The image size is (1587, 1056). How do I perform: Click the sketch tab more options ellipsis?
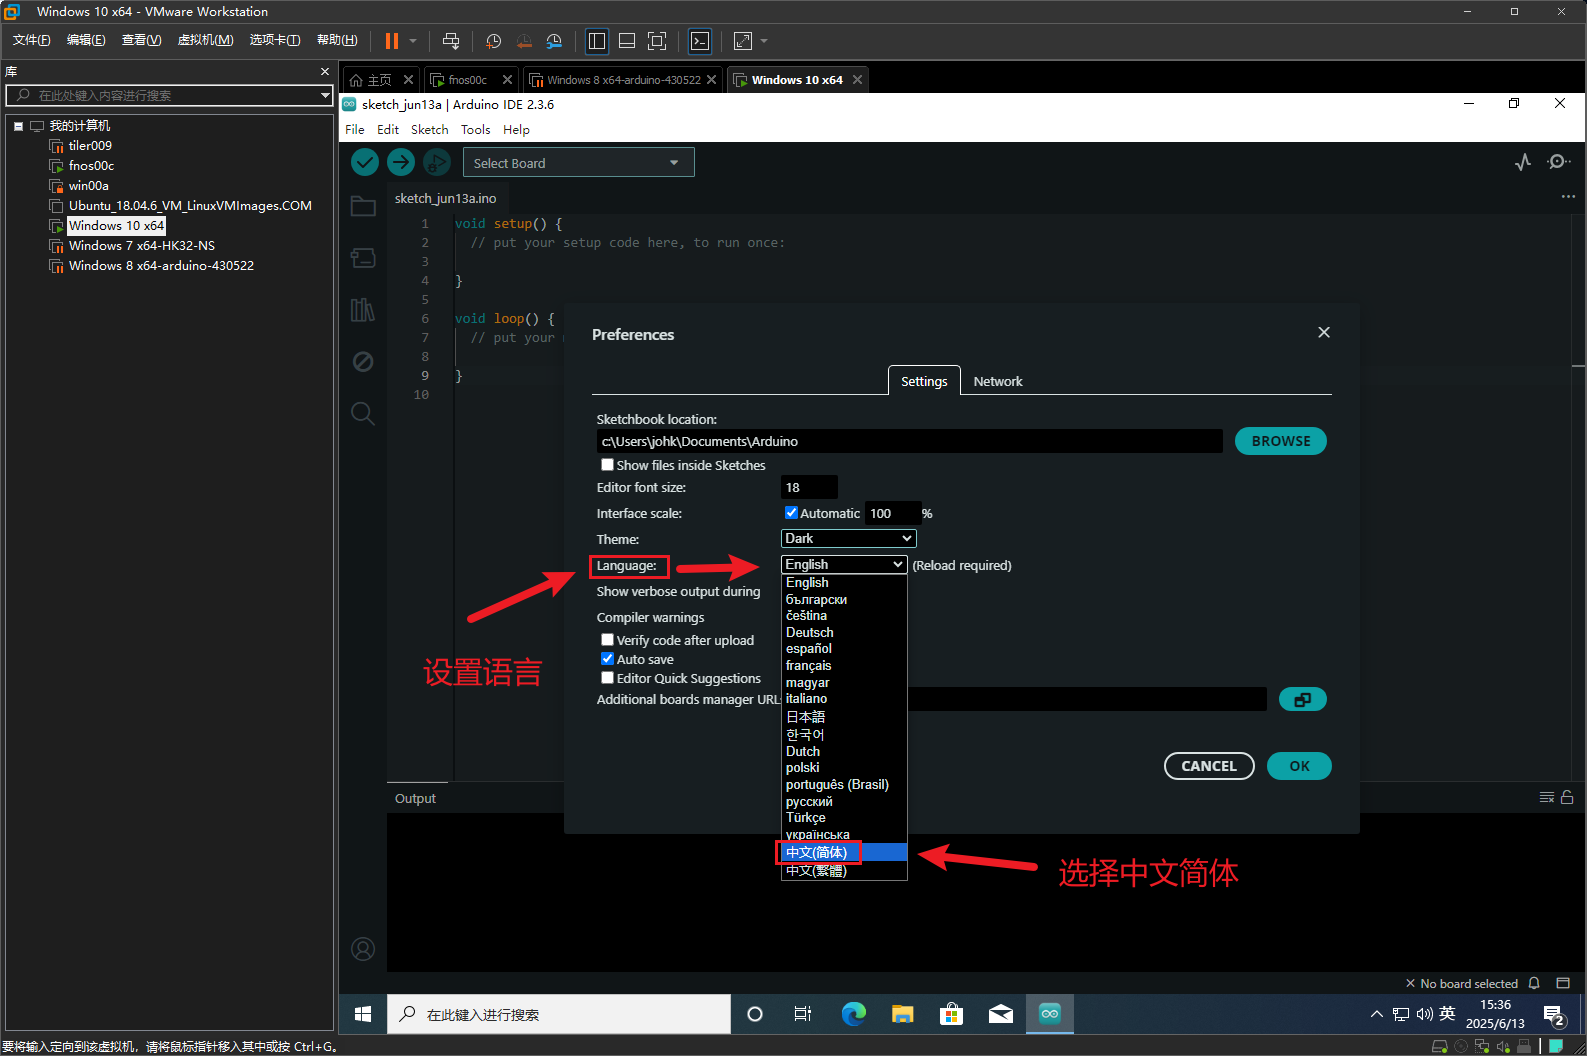[1567, 197]
